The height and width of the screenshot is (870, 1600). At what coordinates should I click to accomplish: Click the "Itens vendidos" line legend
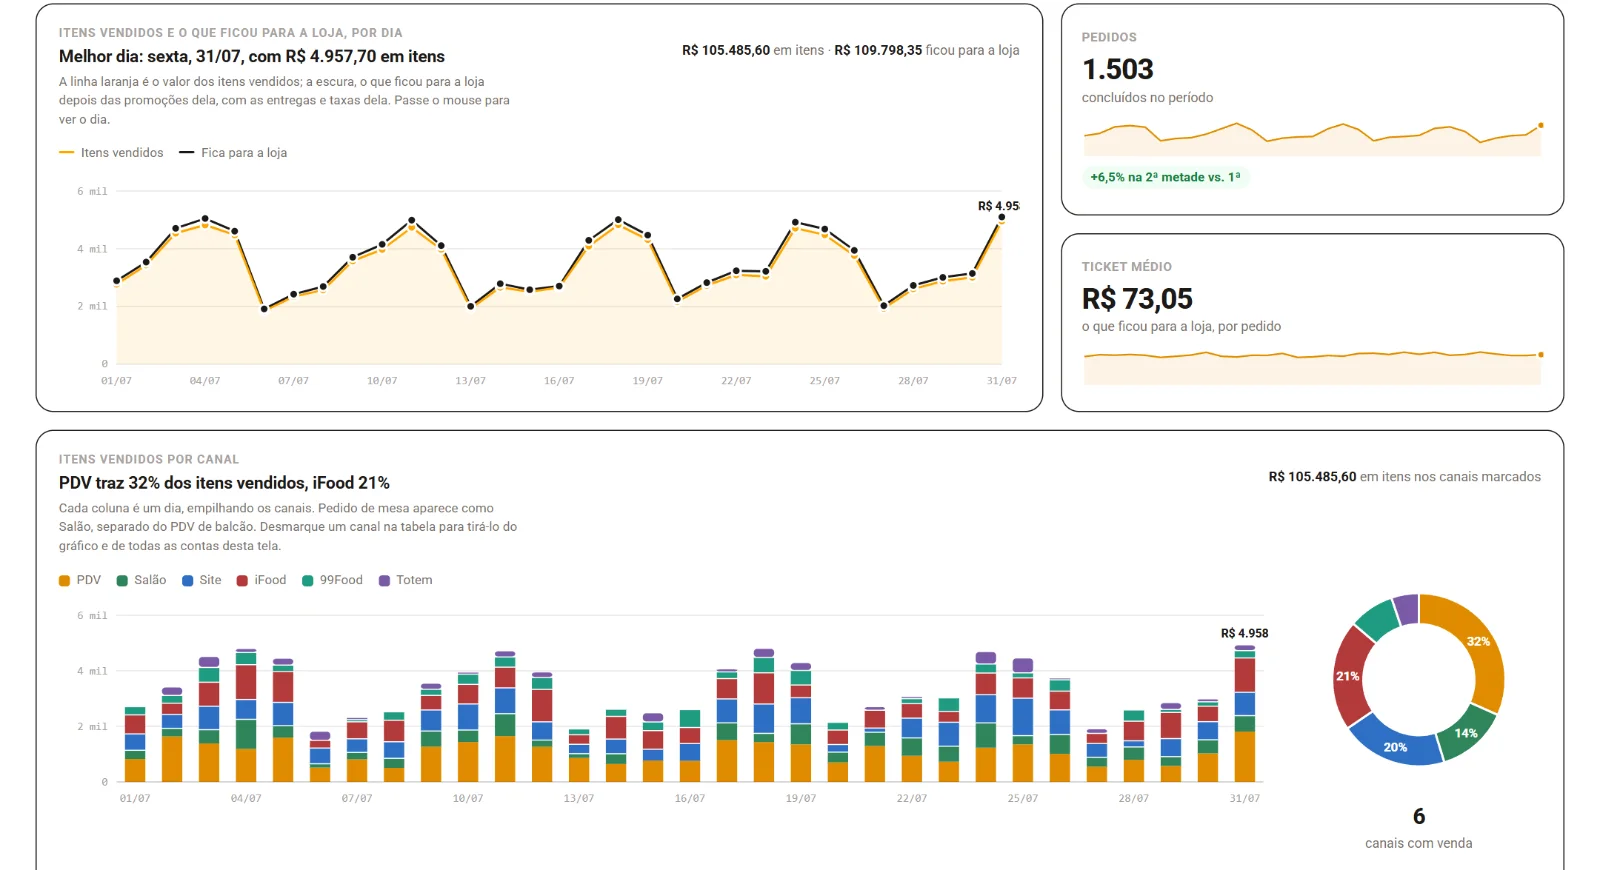pos(111,153)
